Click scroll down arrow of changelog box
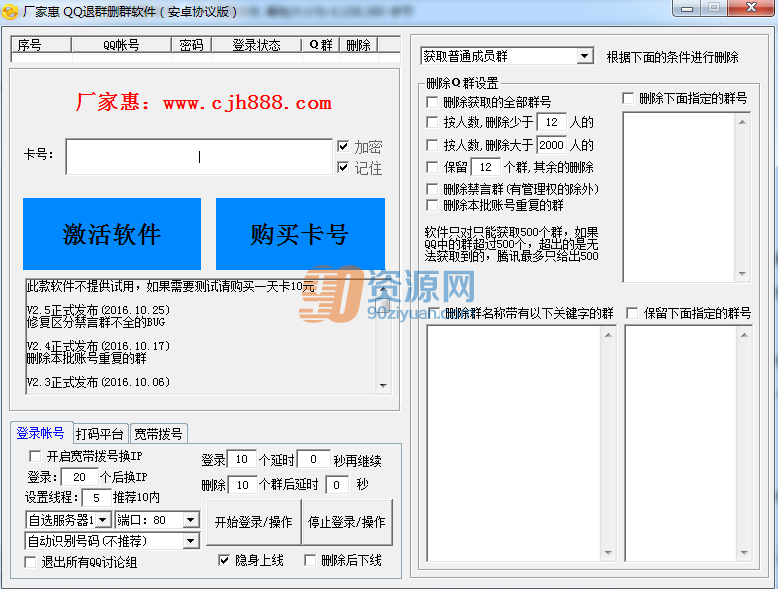The image size is (778, 589). coord(383,386)
